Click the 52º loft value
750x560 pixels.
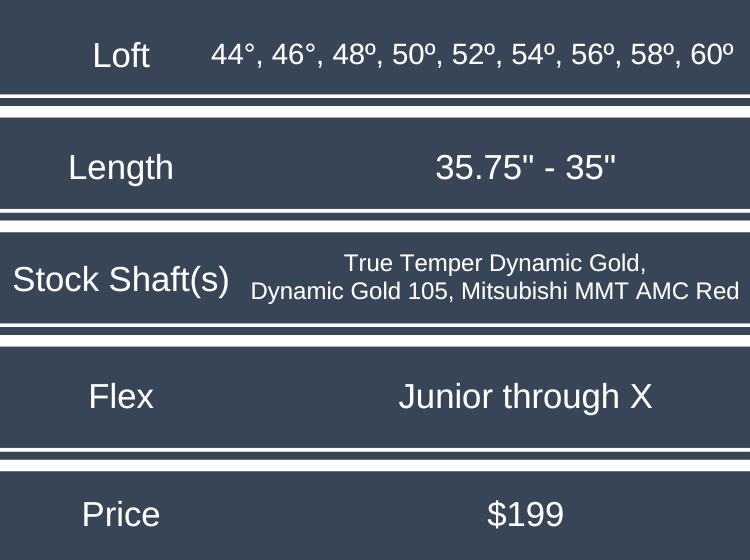474,54
